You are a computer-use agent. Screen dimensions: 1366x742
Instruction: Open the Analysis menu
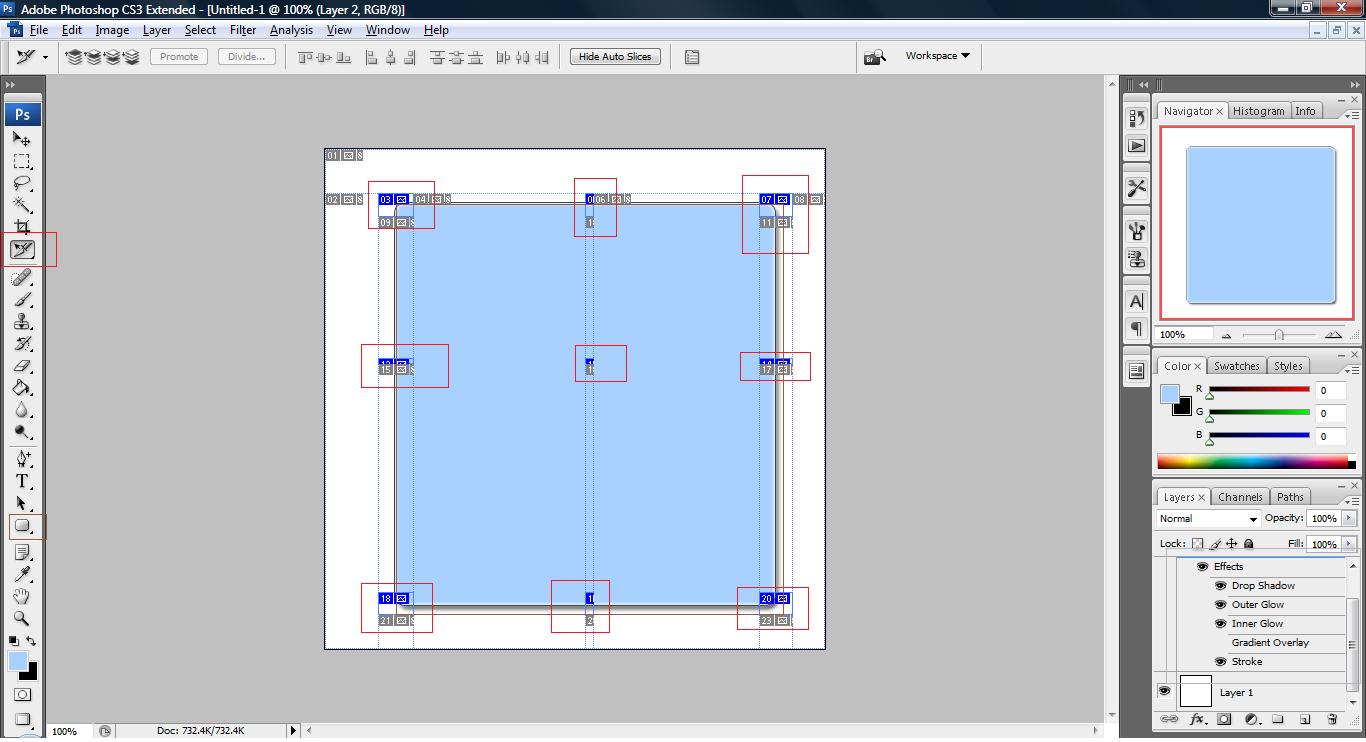(291, 30)
